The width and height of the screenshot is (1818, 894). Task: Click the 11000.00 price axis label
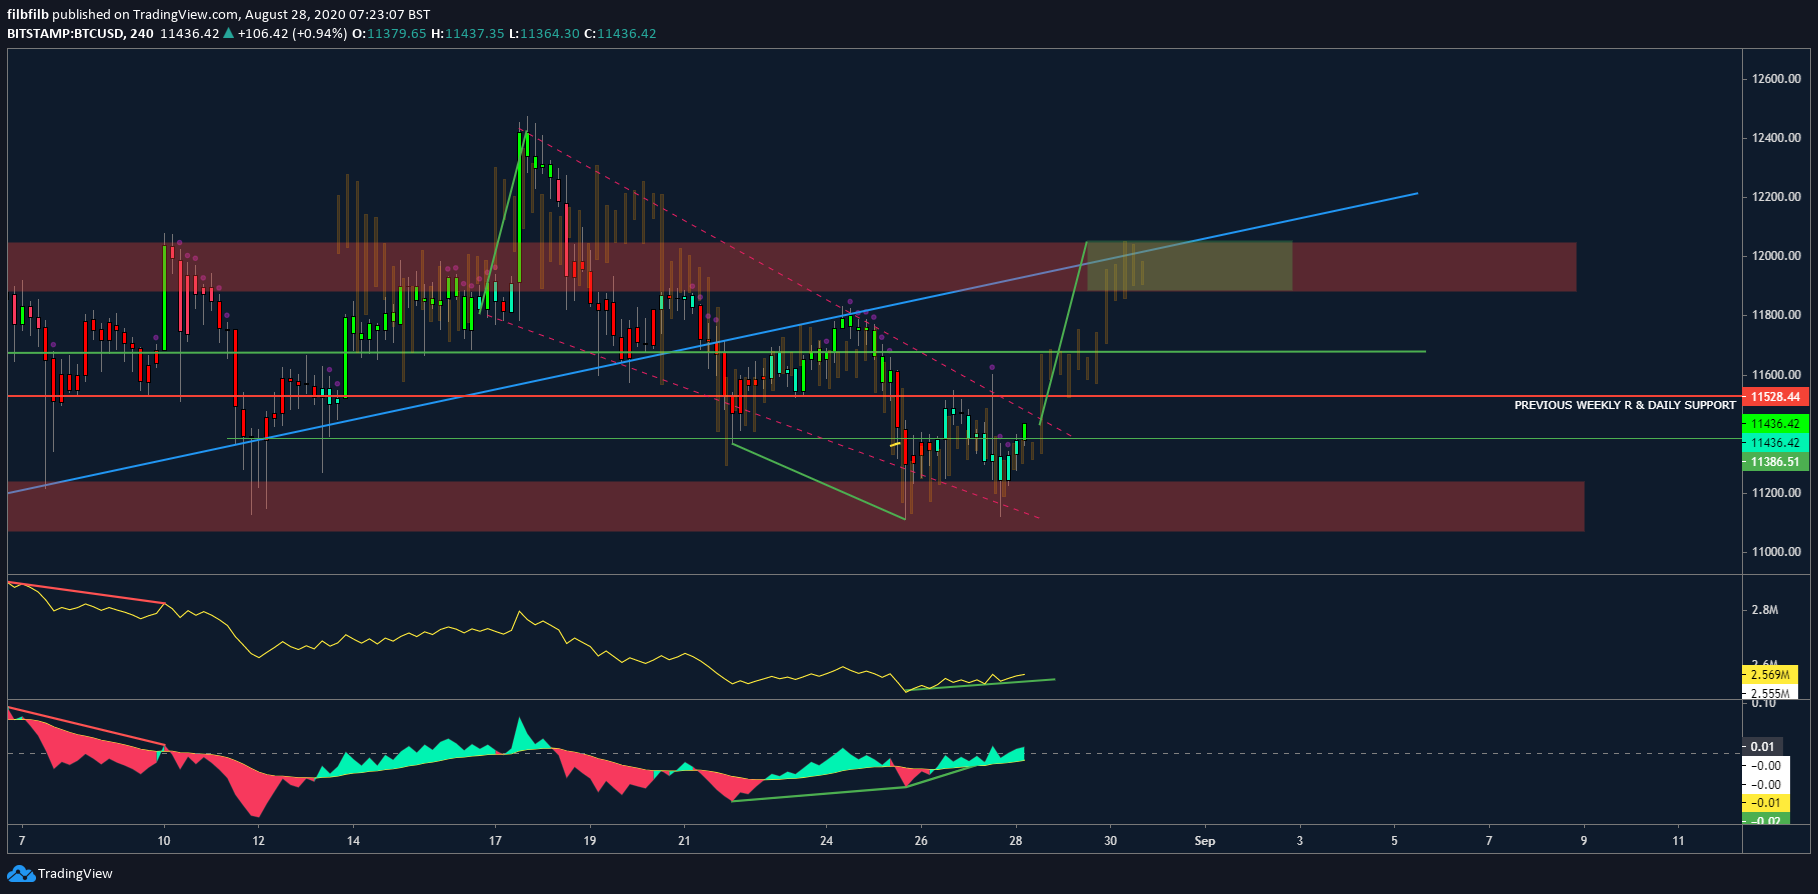tap(1776, 552)
